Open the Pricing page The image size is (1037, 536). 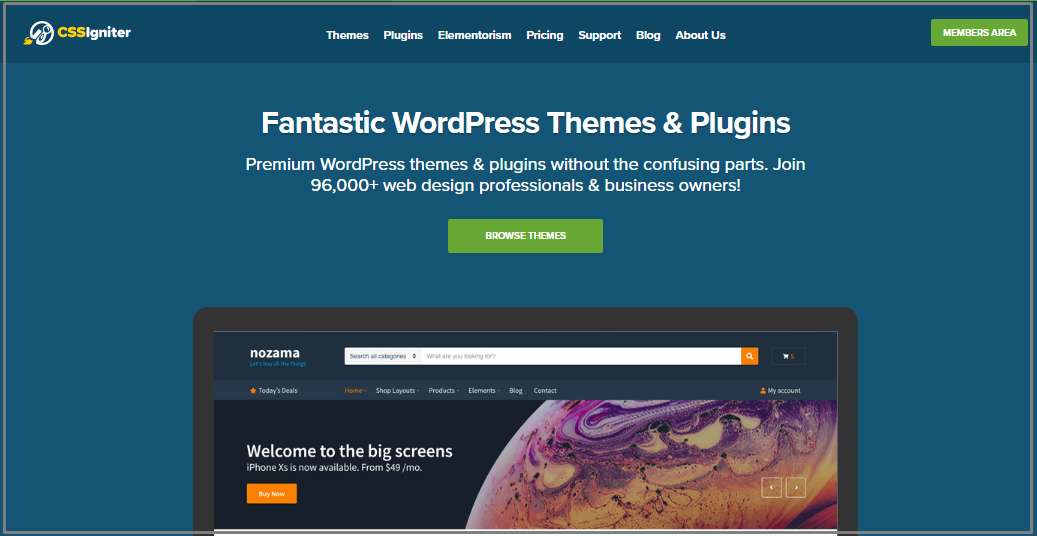[545, 35]
